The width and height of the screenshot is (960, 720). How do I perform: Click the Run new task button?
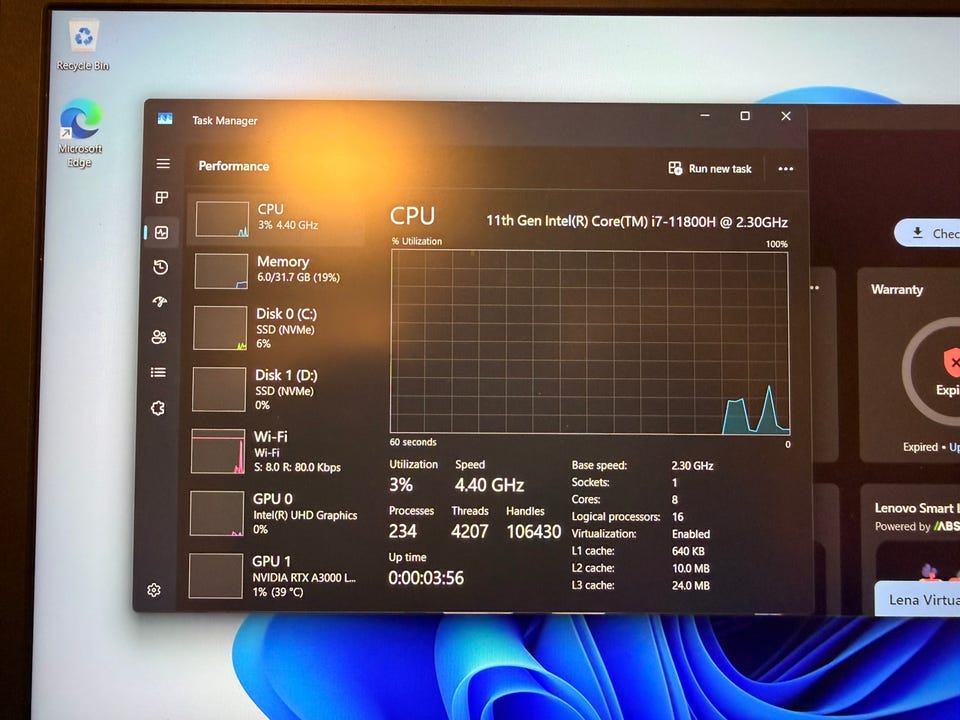point(710,168)
